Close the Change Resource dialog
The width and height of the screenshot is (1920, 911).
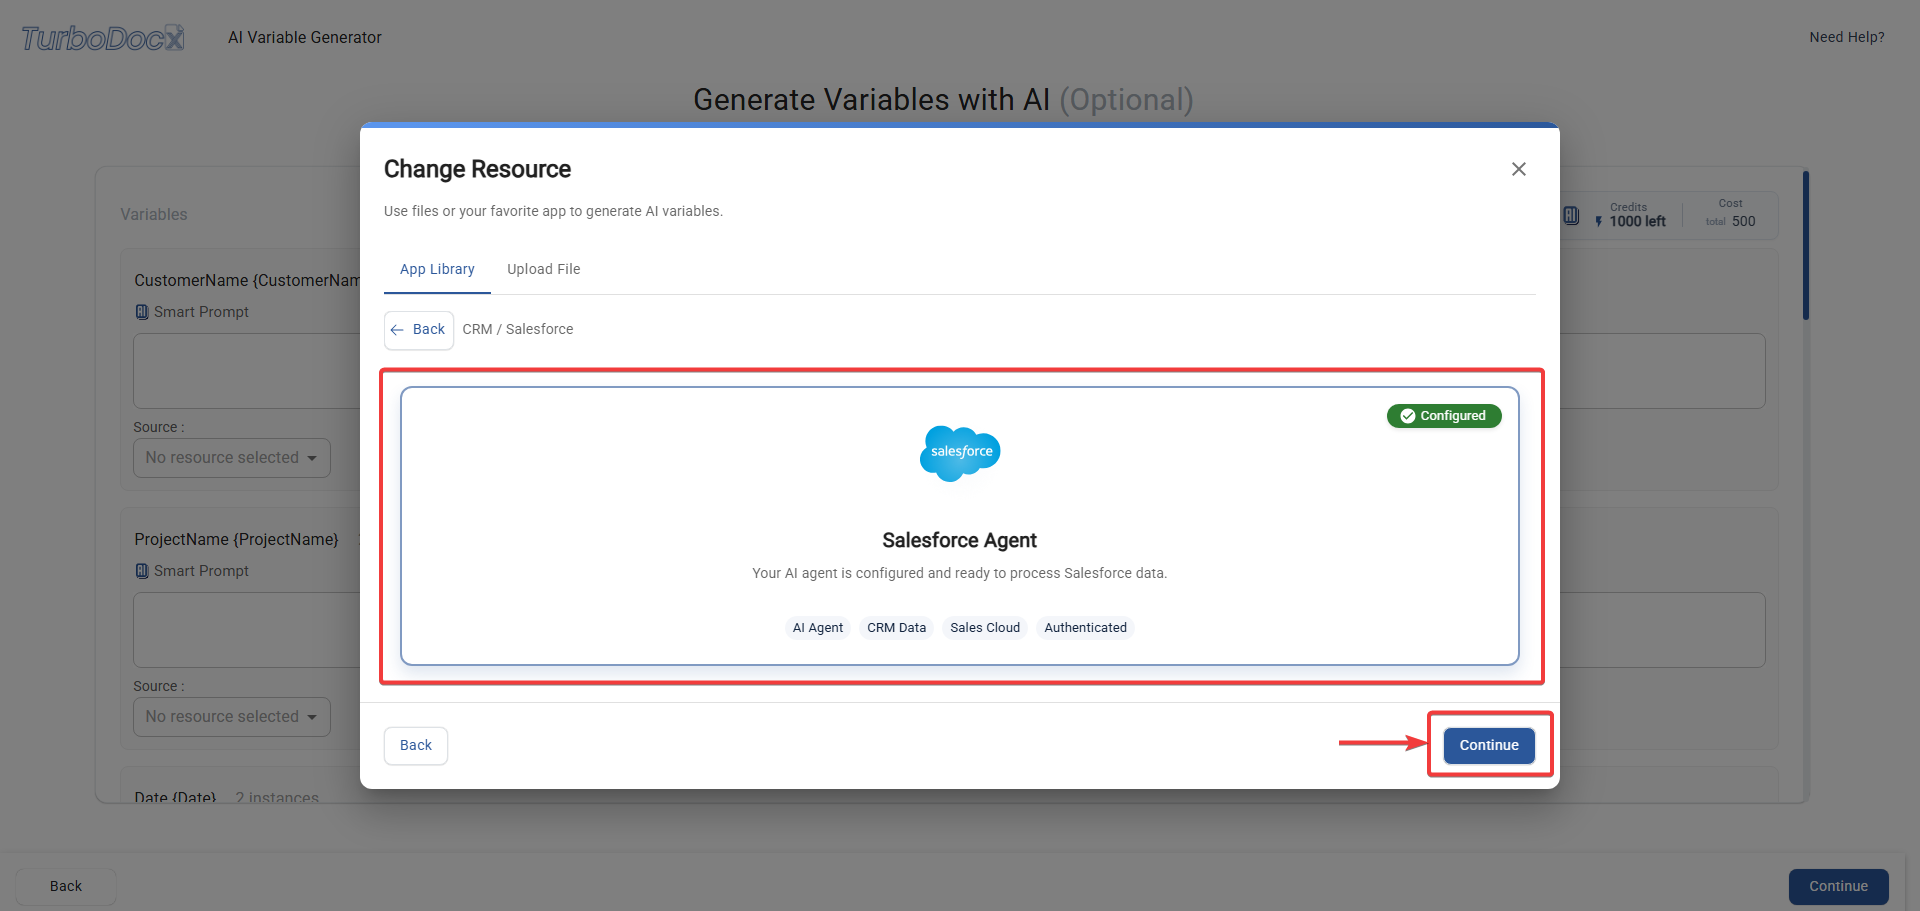pyautogui.click(x=1518, y=169)
